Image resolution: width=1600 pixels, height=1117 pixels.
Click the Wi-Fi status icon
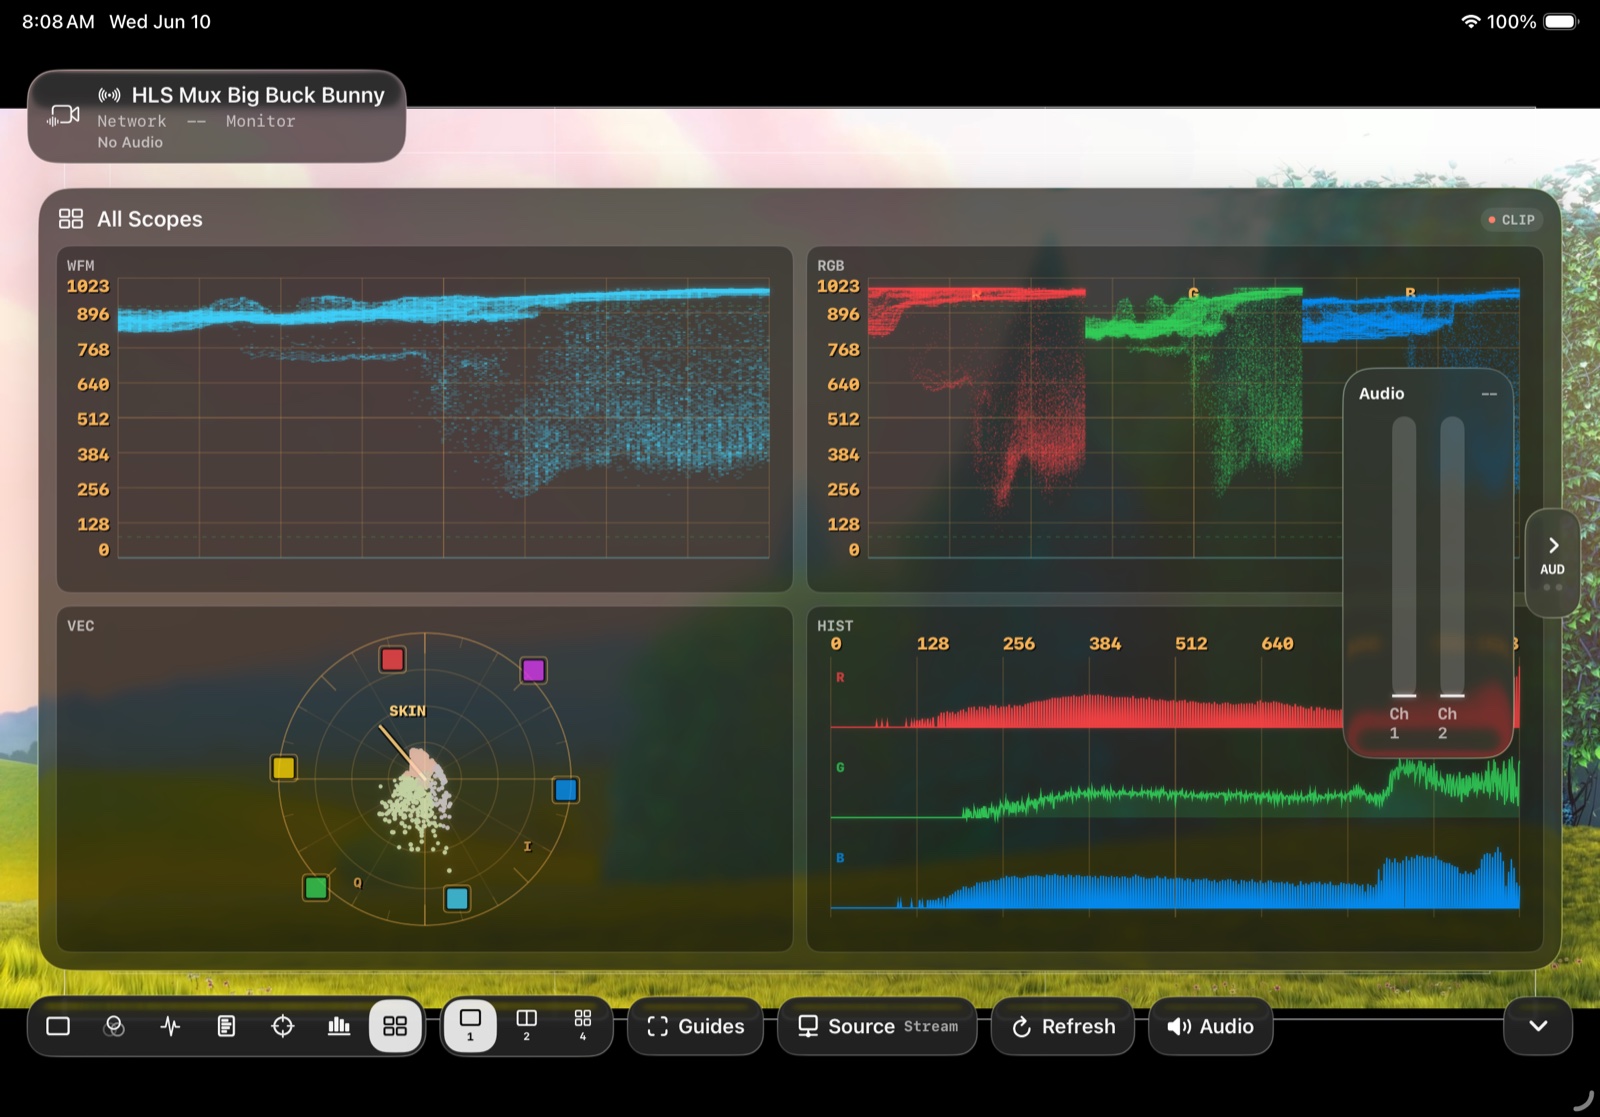point(1470,21)
